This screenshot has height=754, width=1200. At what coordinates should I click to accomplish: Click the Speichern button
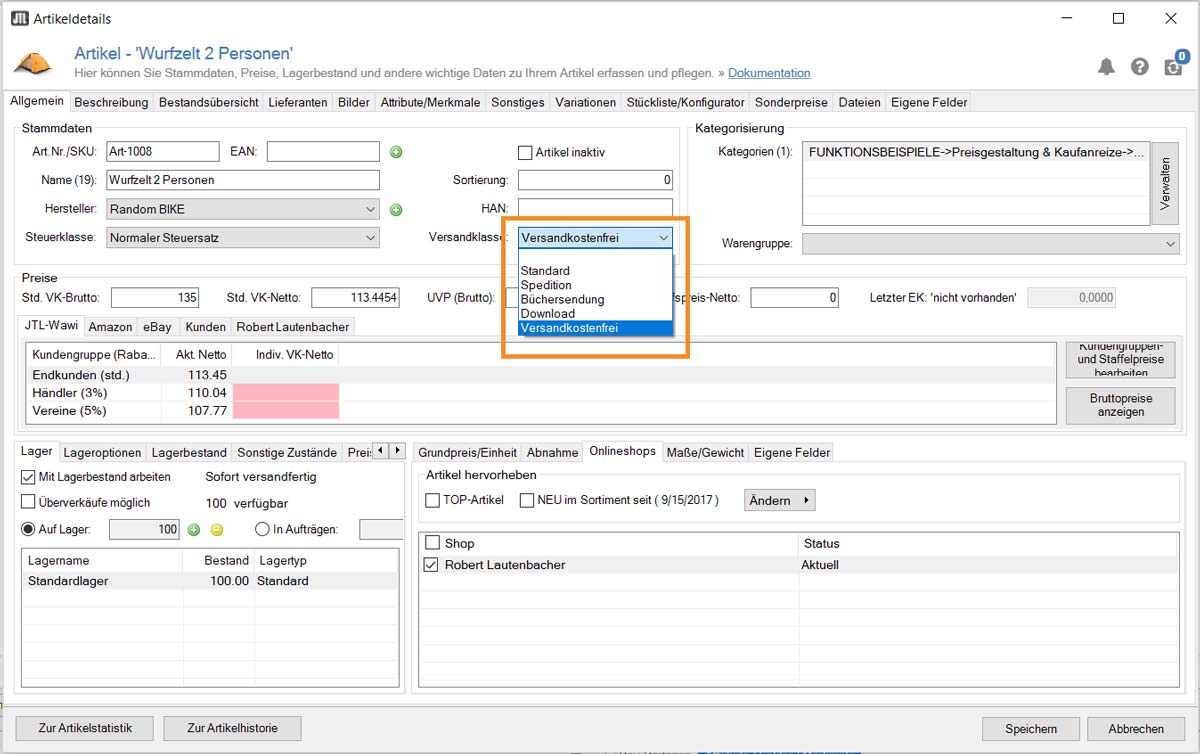point(1031,729)
